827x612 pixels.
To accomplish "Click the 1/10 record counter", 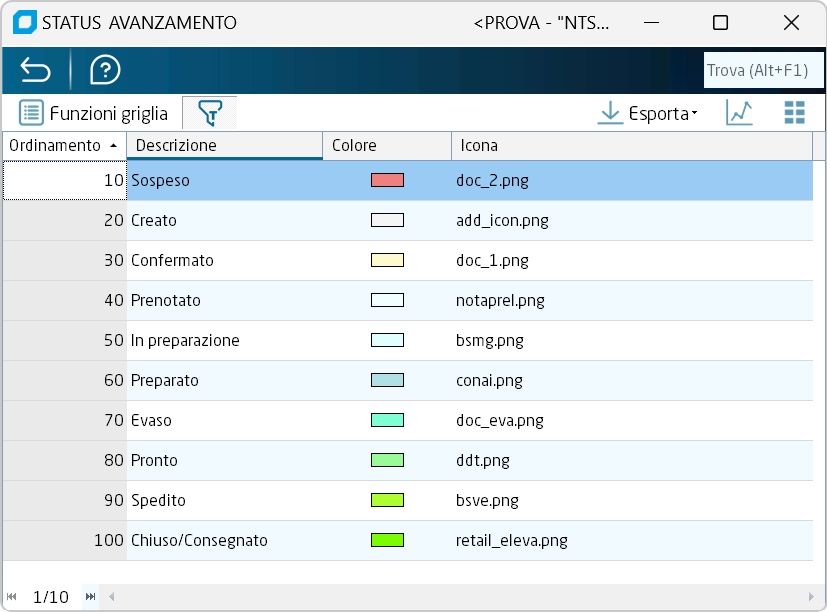I will (51, 597).
